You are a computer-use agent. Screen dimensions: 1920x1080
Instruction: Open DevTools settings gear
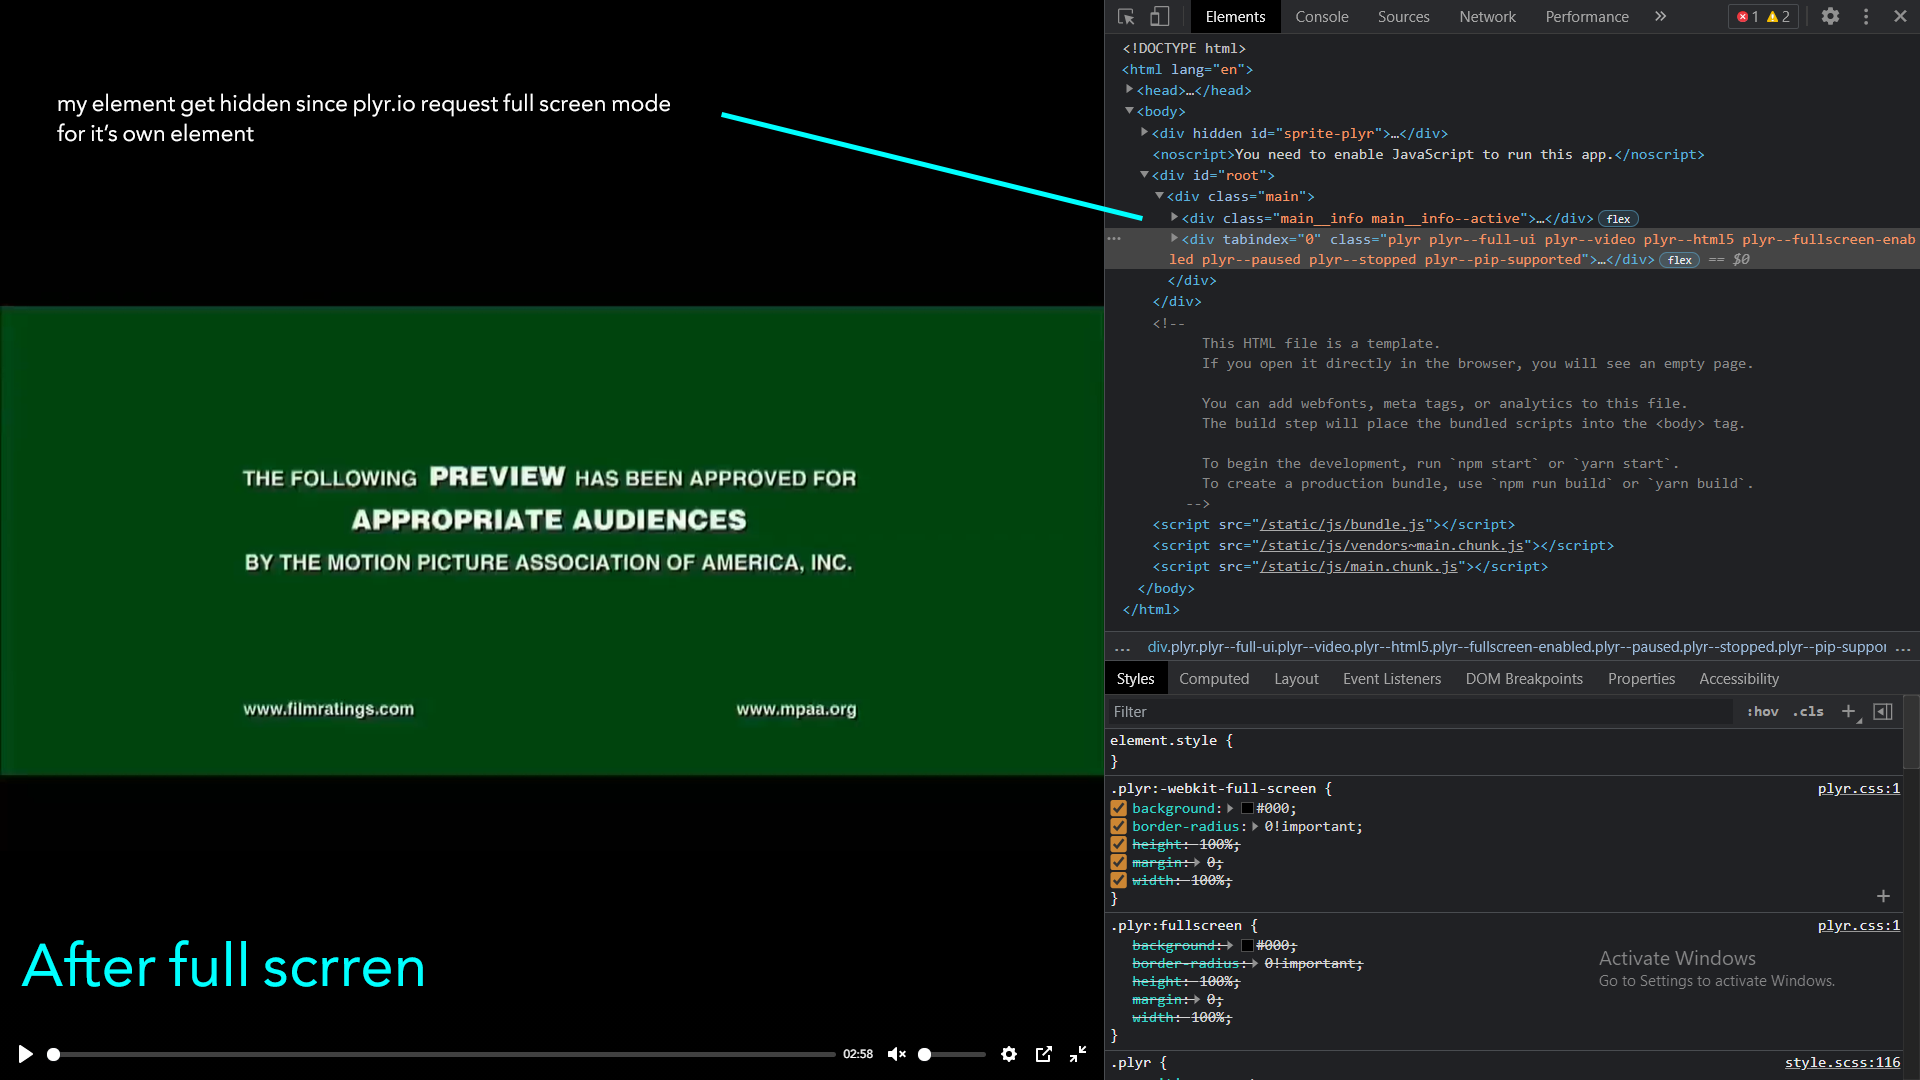click(x=1830, y=17)
